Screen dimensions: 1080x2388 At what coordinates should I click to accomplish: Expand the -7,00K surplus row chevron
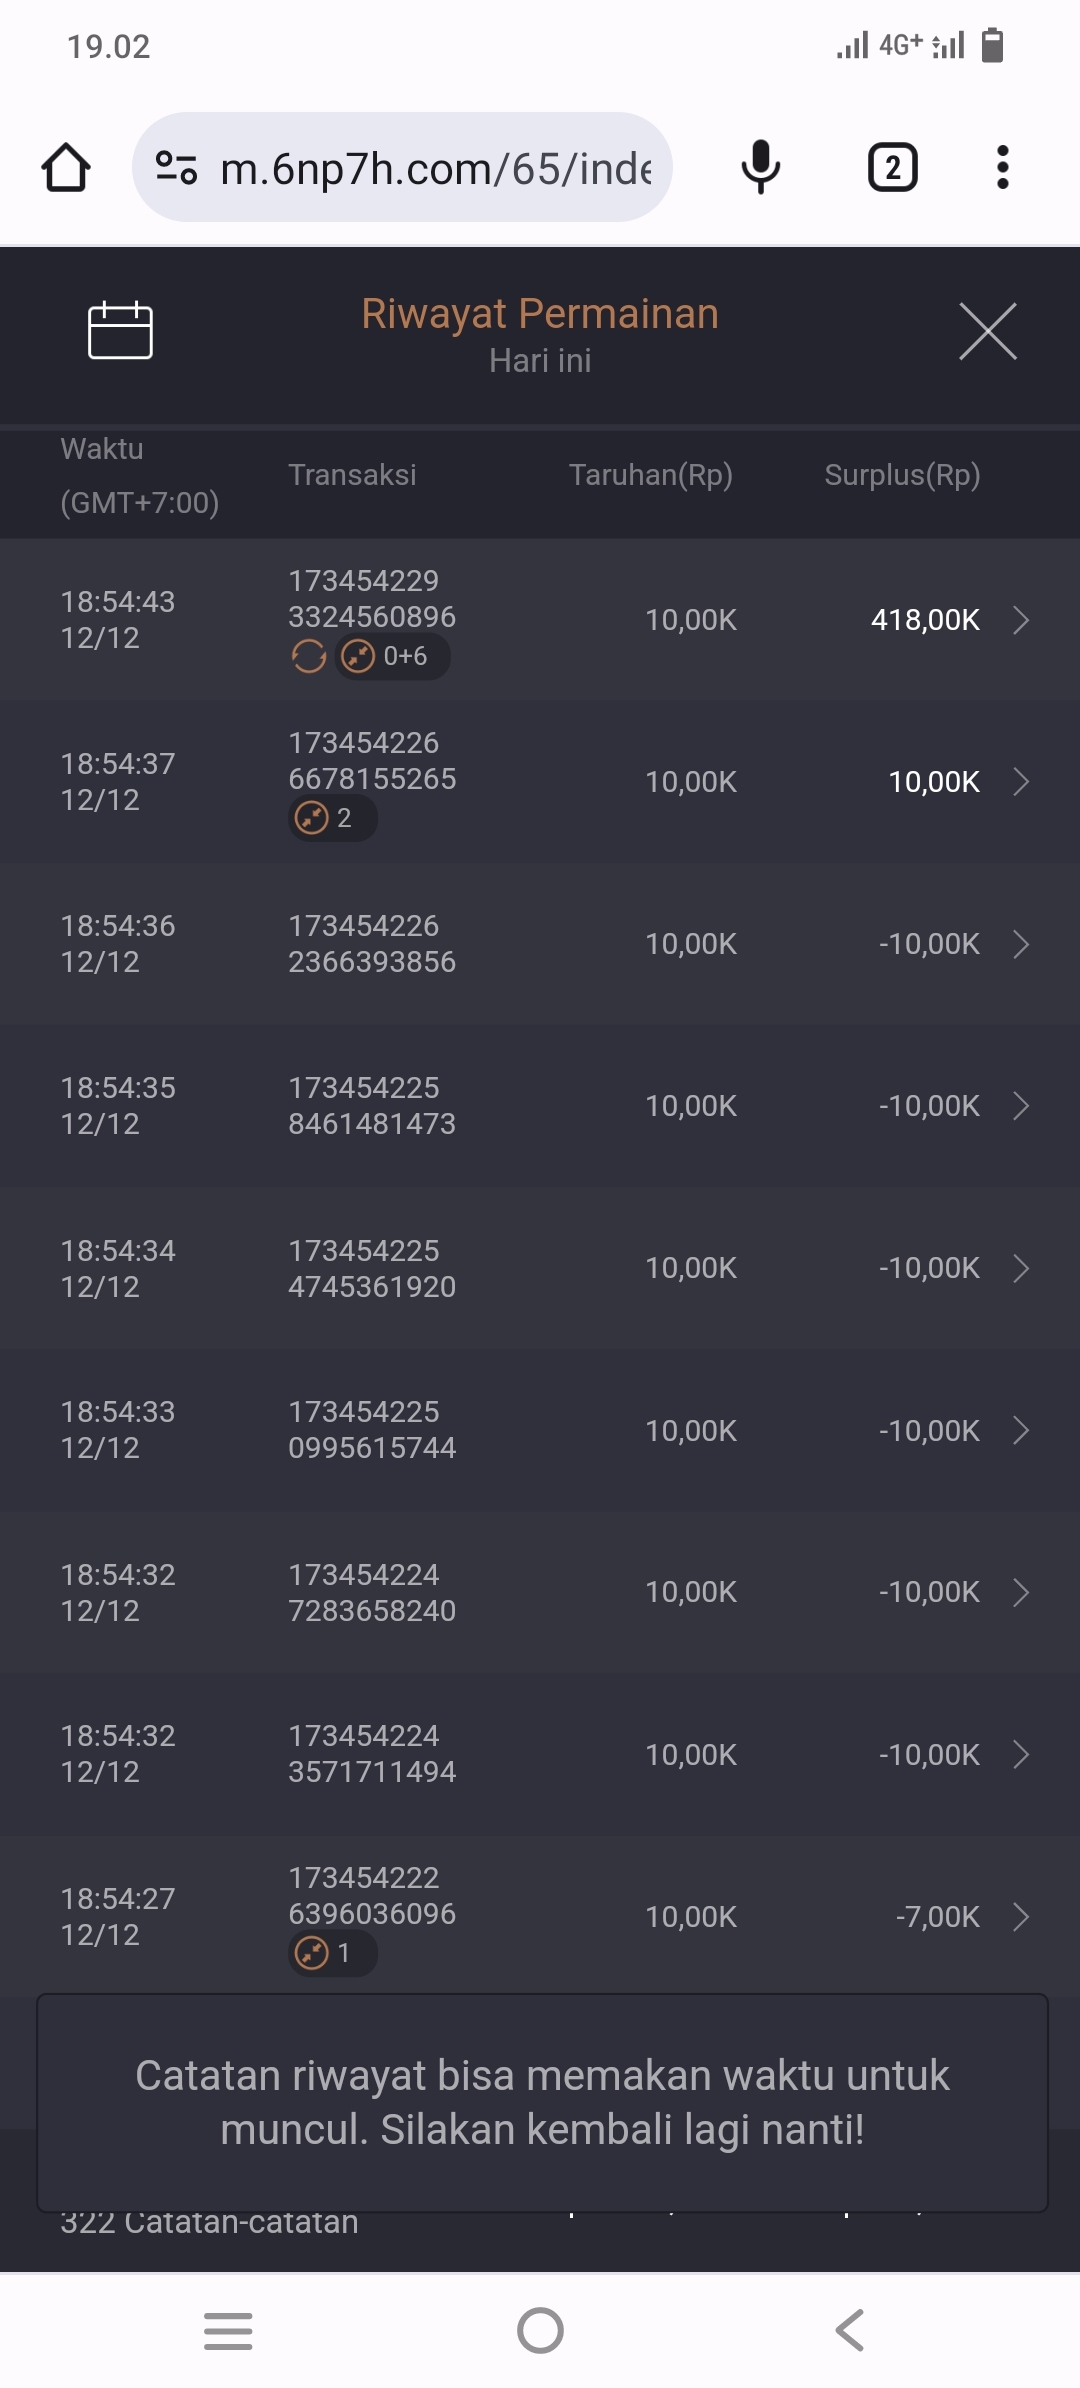1020,1917
